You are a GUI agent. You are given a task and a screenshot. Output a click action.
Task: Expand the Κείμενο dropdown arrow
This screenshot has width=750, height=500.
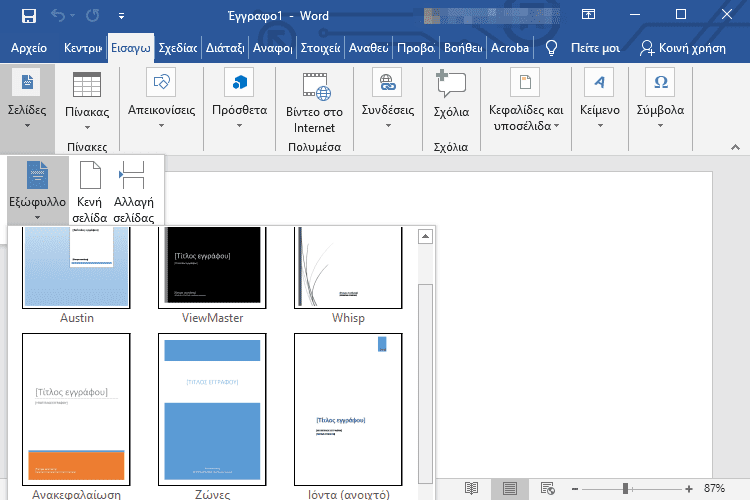(600, 126)
